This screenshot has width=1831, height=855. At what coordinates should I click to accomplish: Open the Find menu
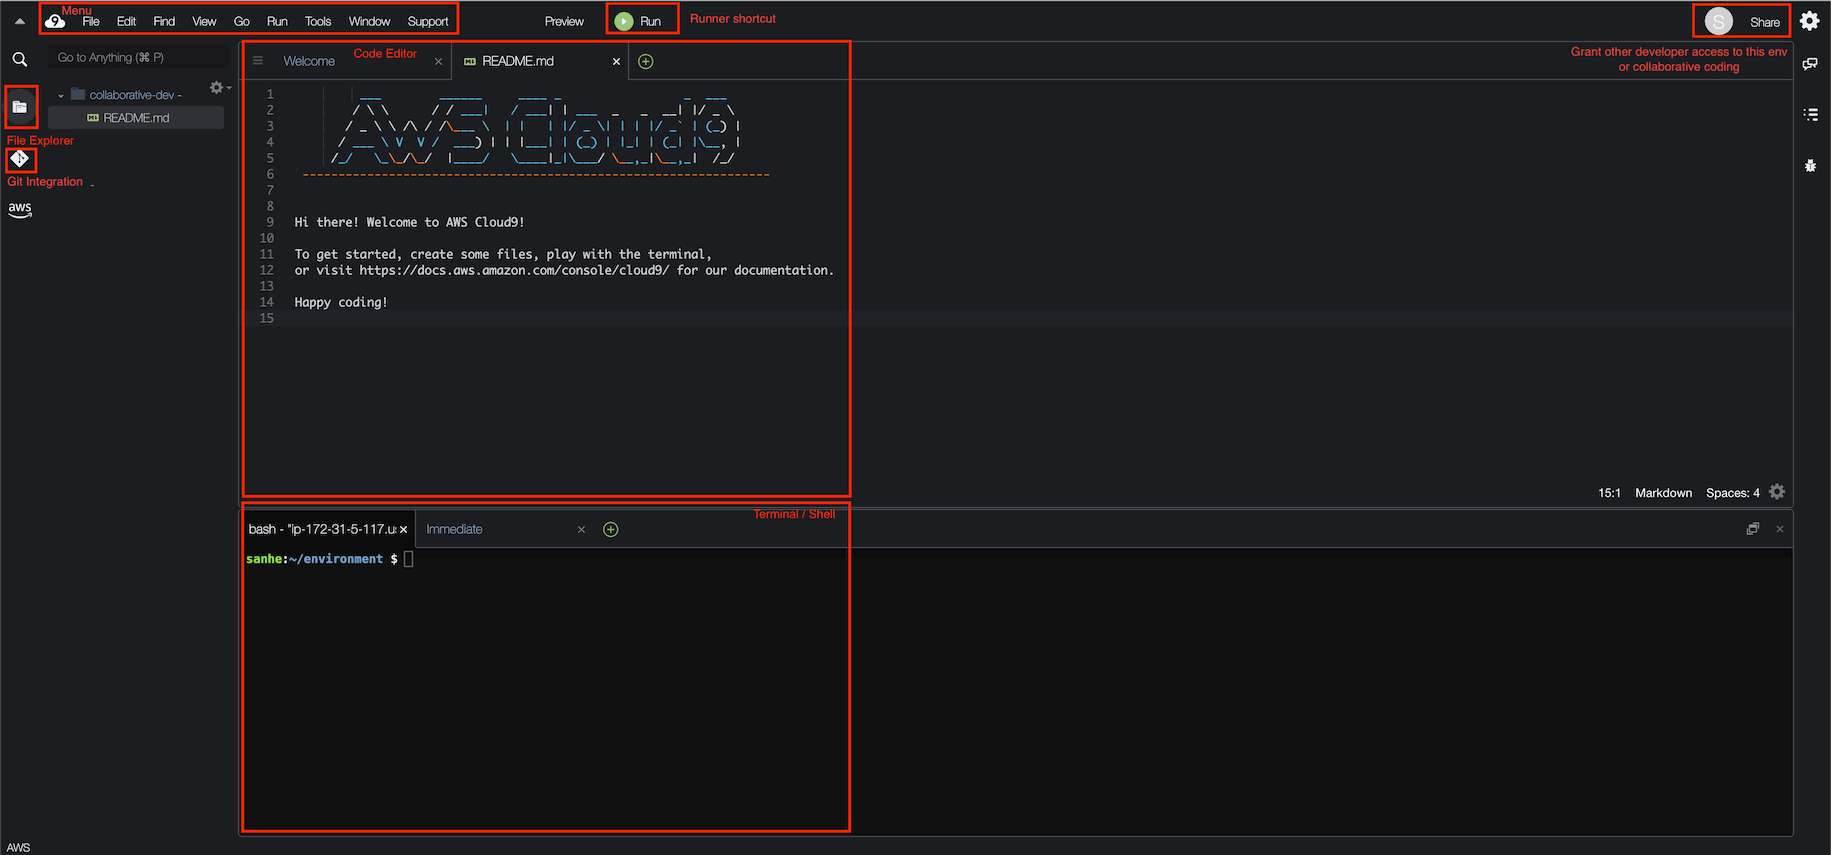coord(164,21)
